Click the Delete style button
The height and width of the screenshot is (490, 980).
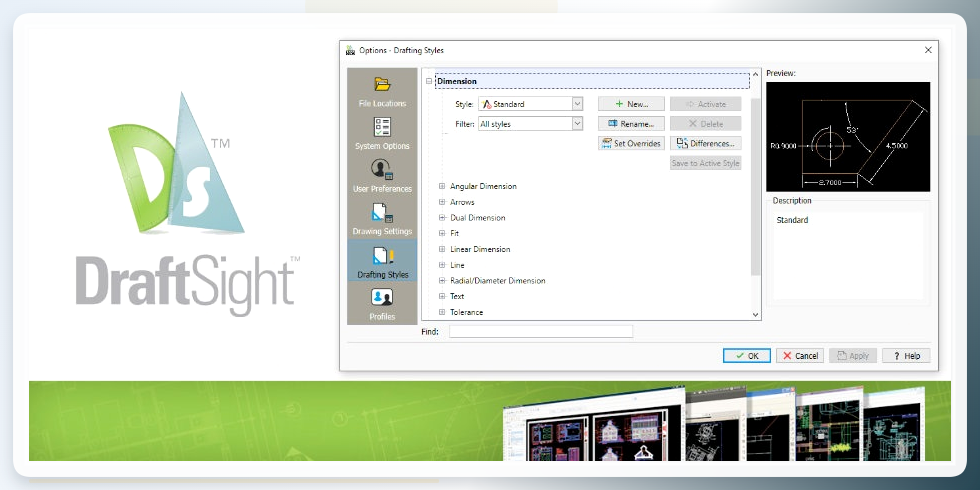706,124
